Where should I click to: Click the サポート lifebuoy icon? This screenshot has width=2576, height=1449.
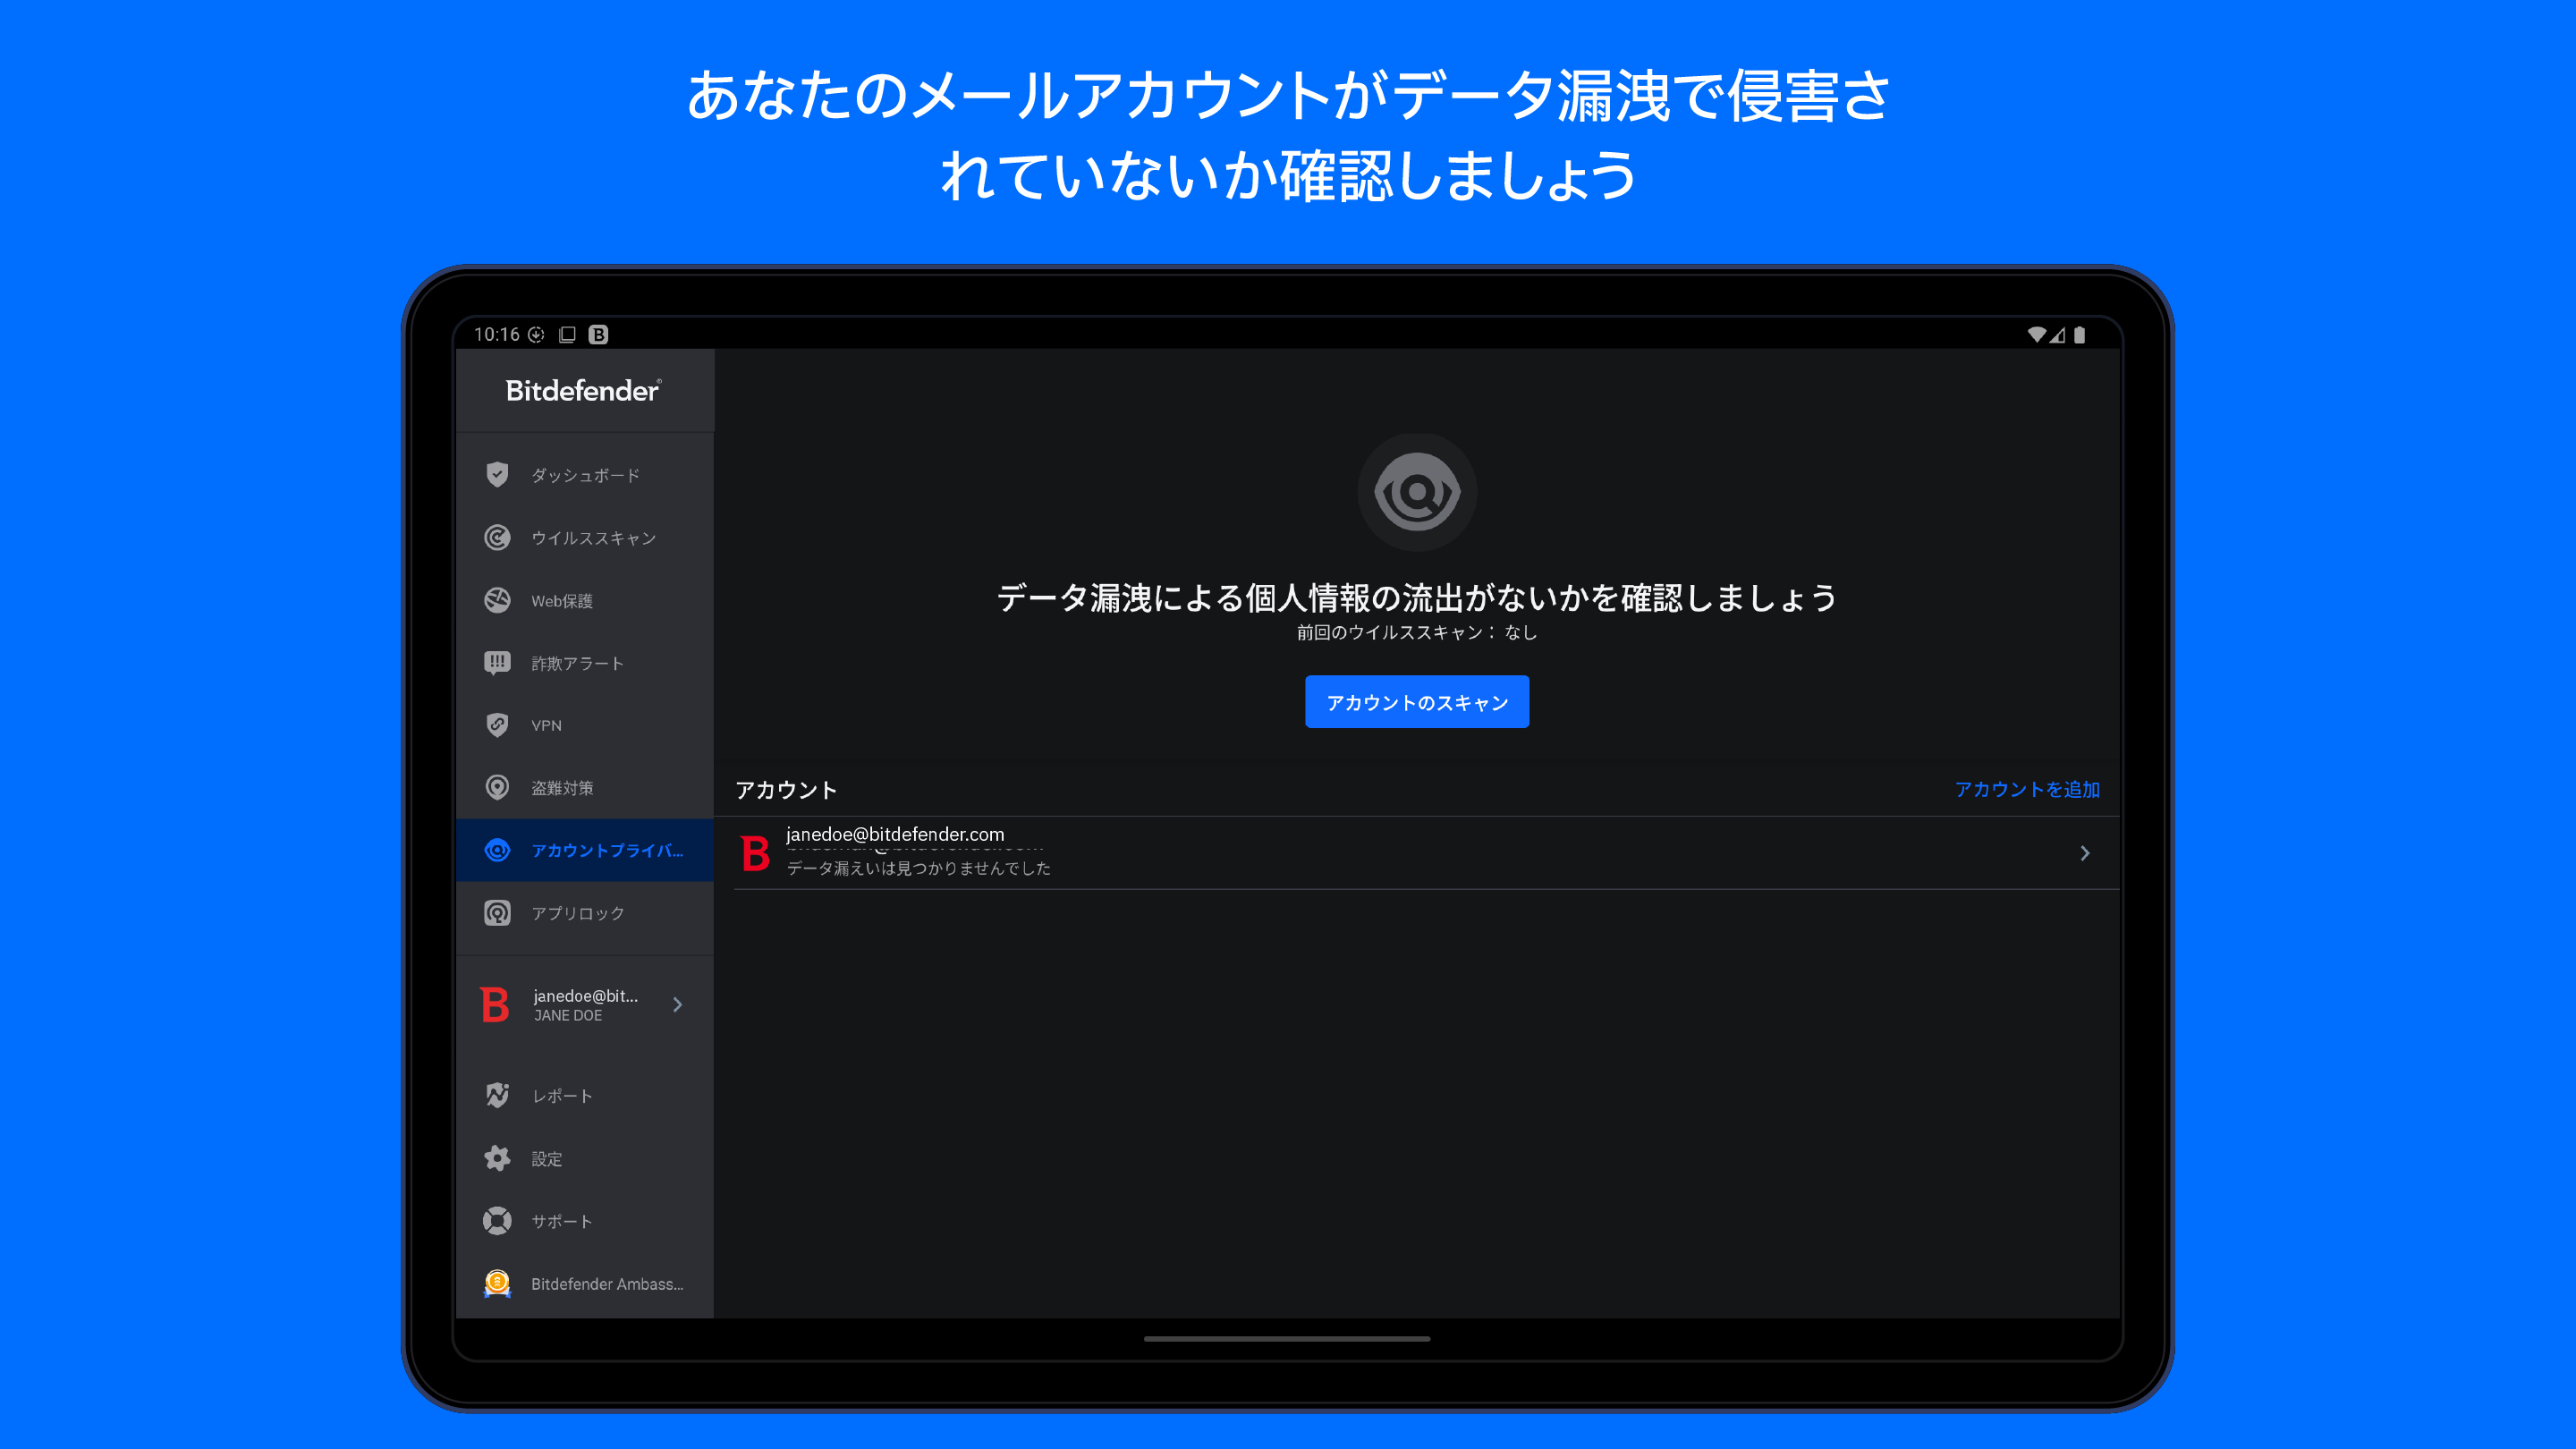point(497,1221)
